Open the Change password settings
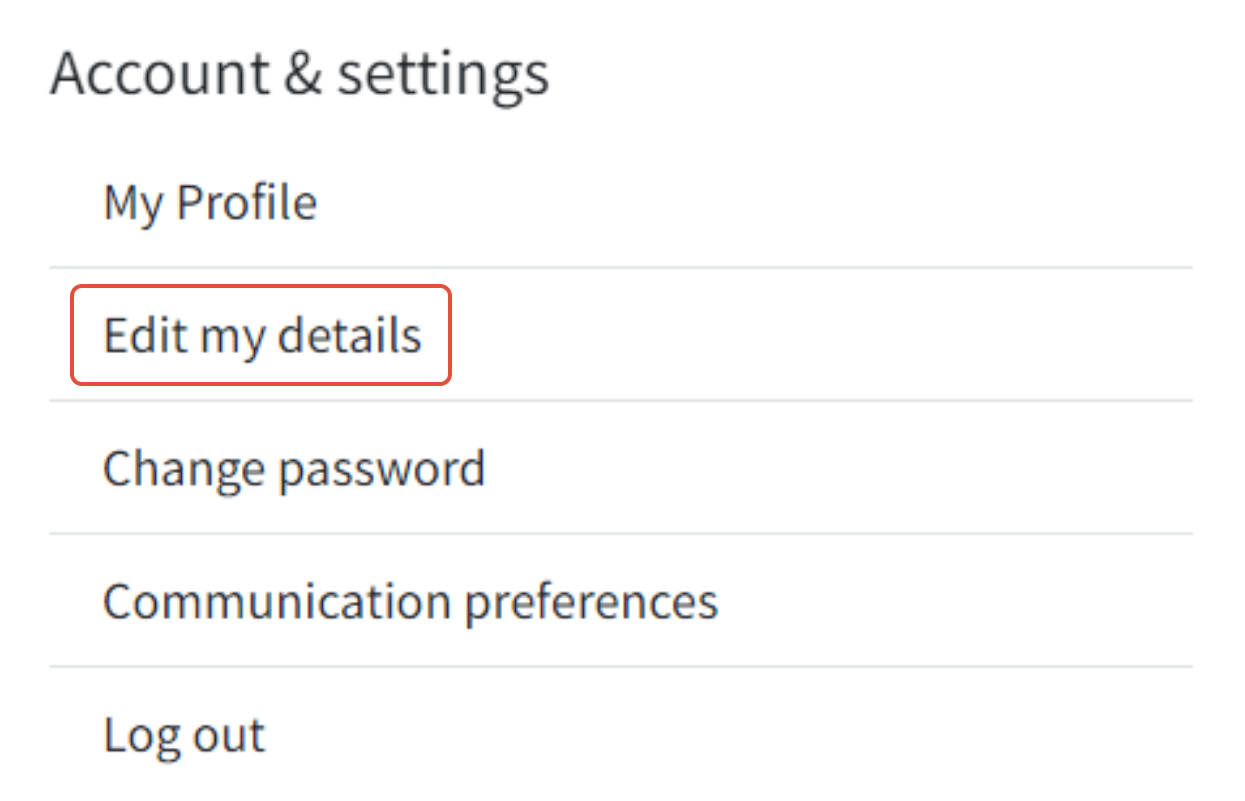Viewport: 1245px width, 801px height. (294, 468)
